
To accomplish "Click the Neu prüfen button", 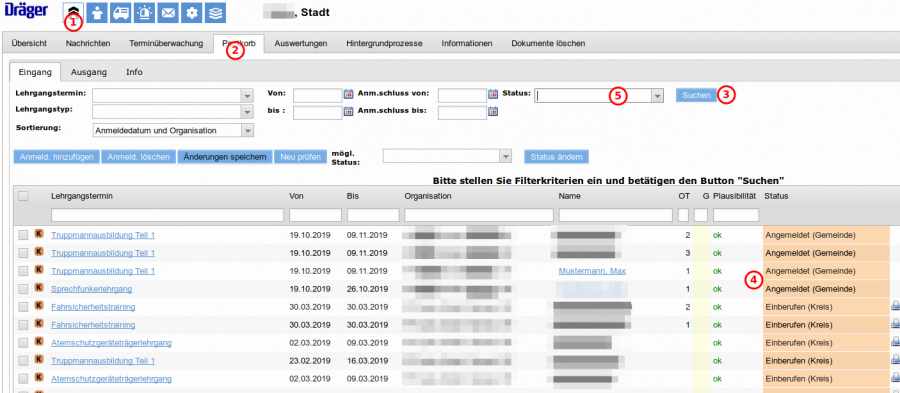I will point(300,157).
